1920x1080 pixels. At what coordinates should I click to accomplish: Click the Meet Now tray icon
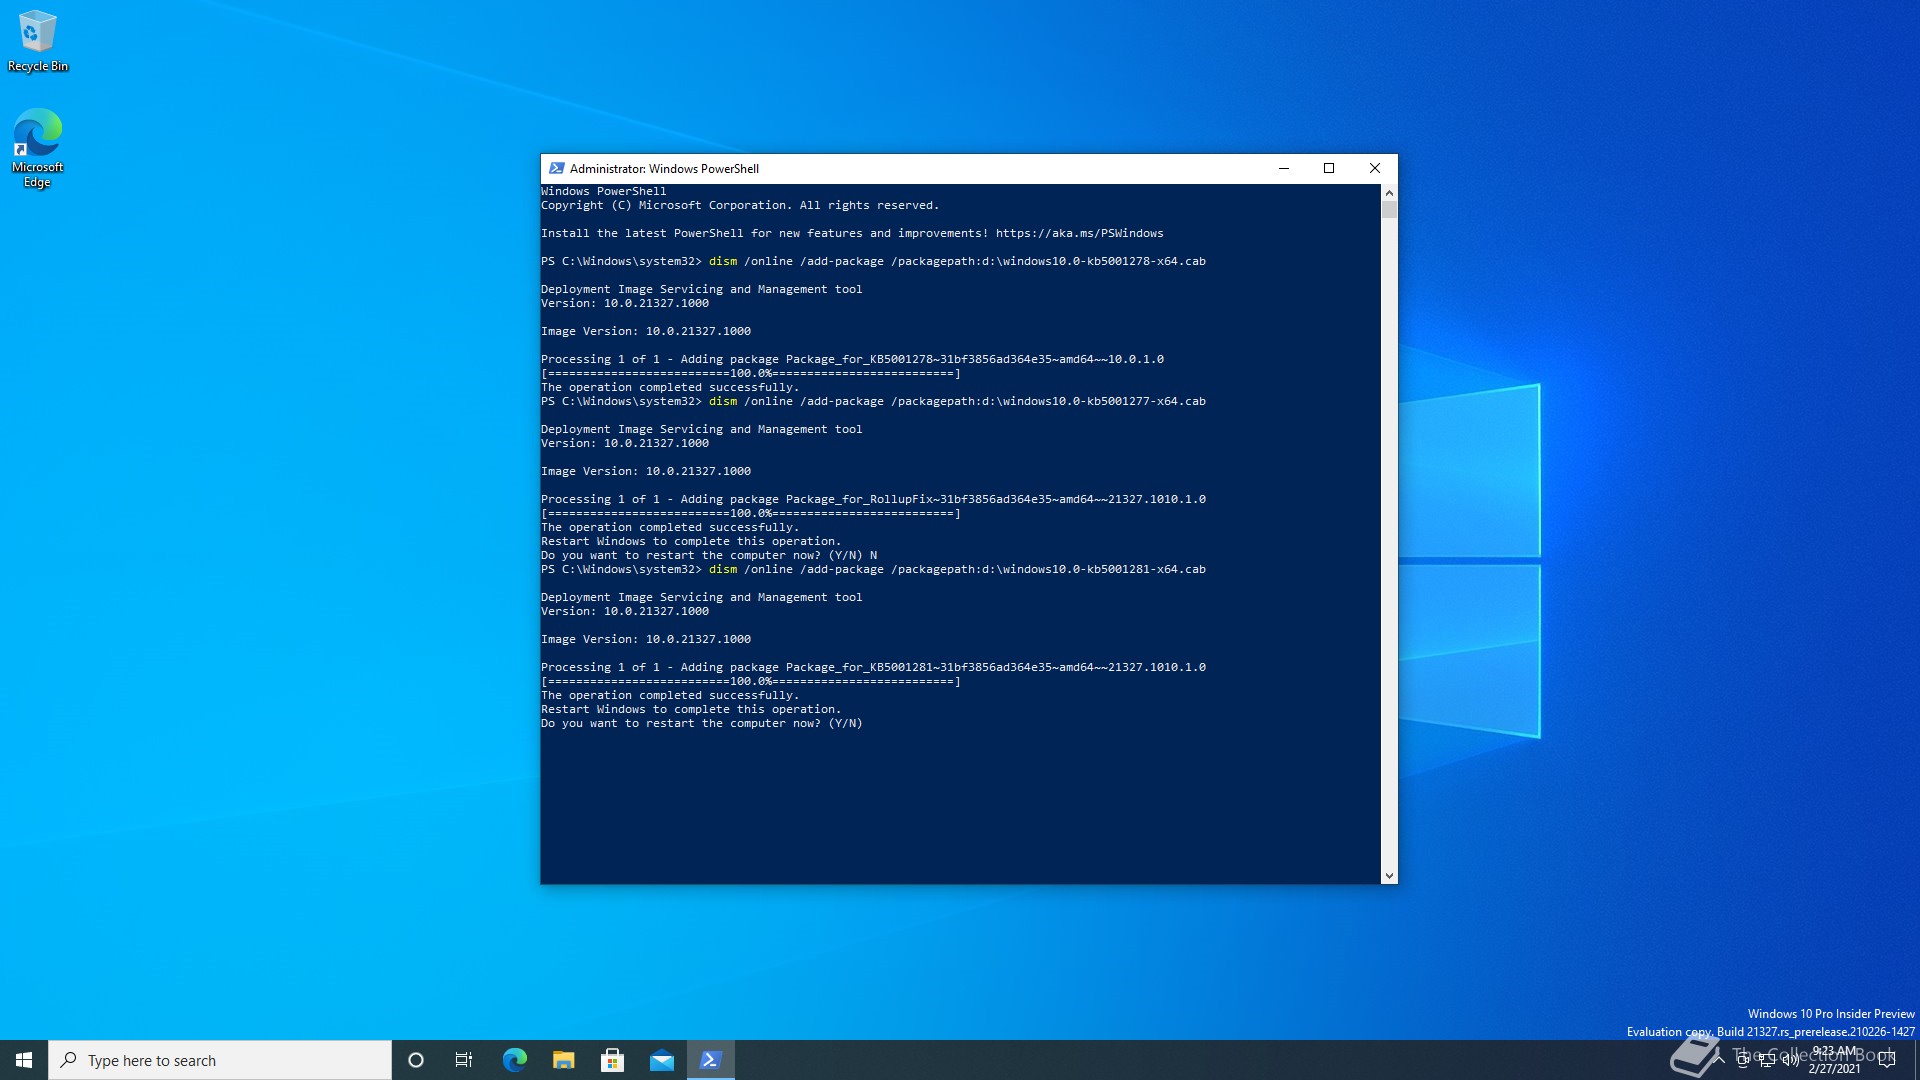[1743, 1060]
